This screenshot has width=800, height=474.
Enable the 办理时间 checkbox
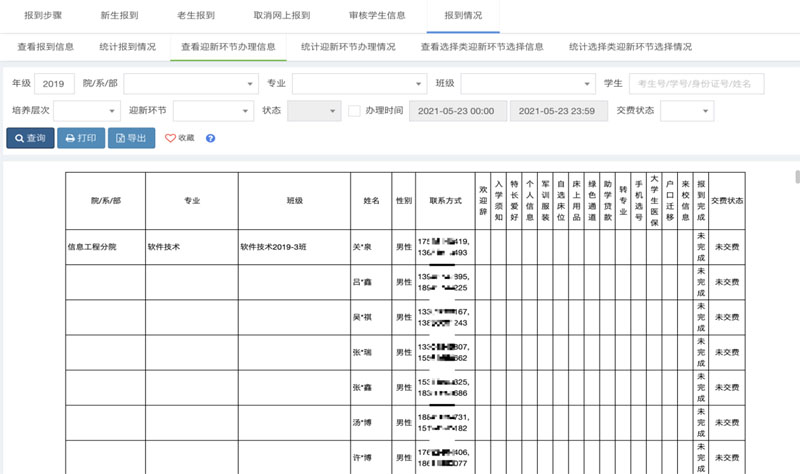coord(354,110)
